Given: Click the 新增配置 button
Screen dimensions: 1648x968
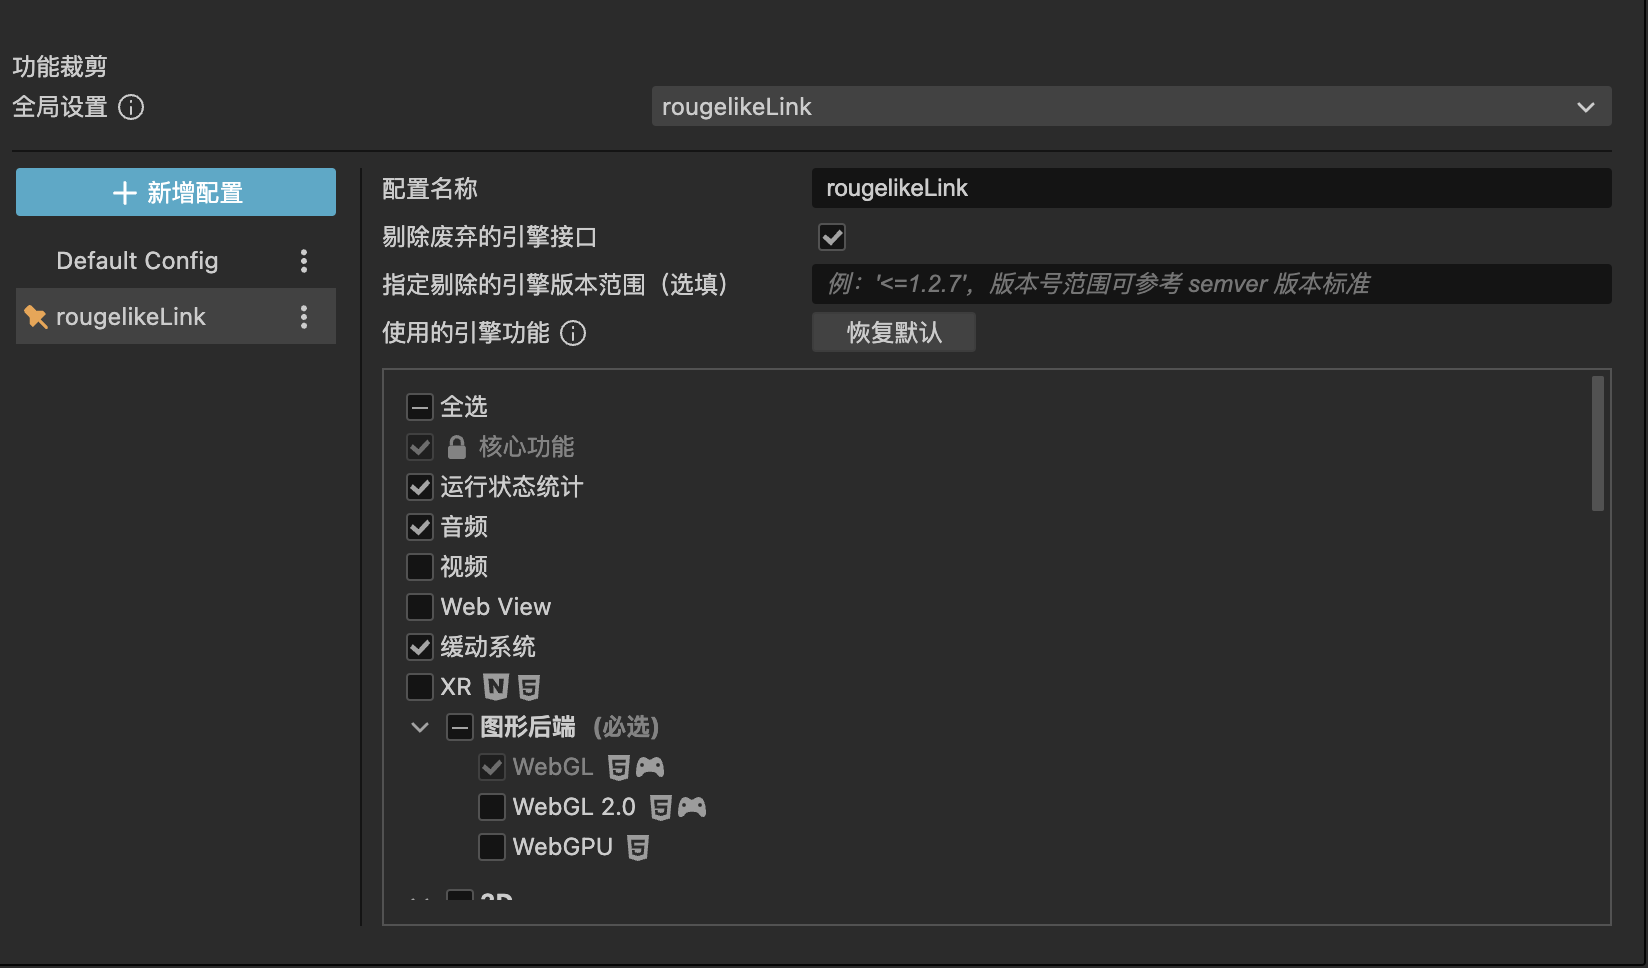Looking at the screenshot, I should [176, 192].
